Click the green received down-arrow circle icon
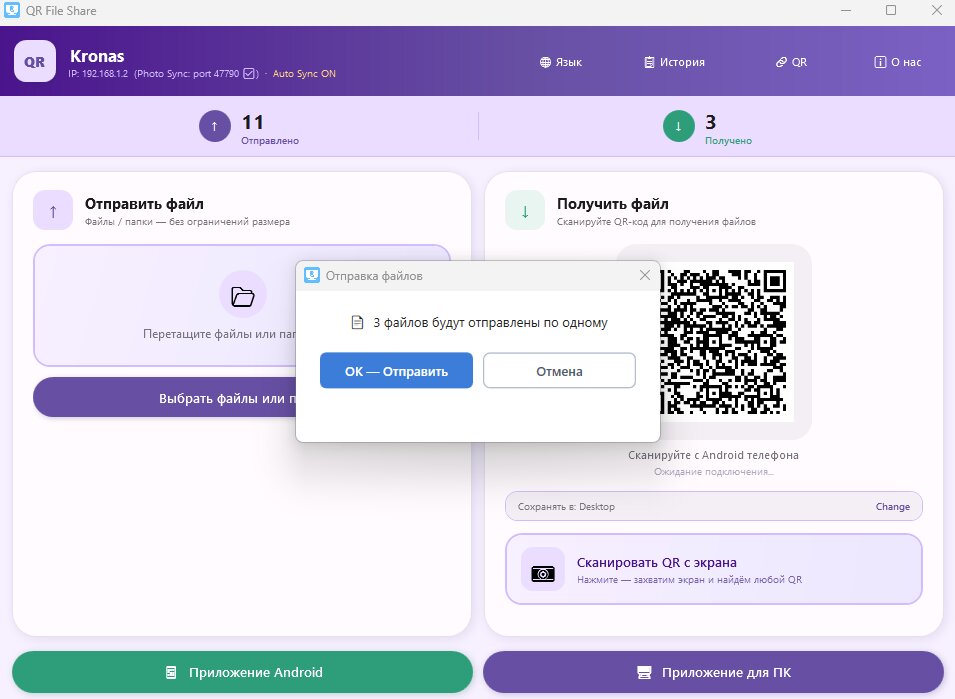Screen dimensions: 955x699 pos(678,126)
